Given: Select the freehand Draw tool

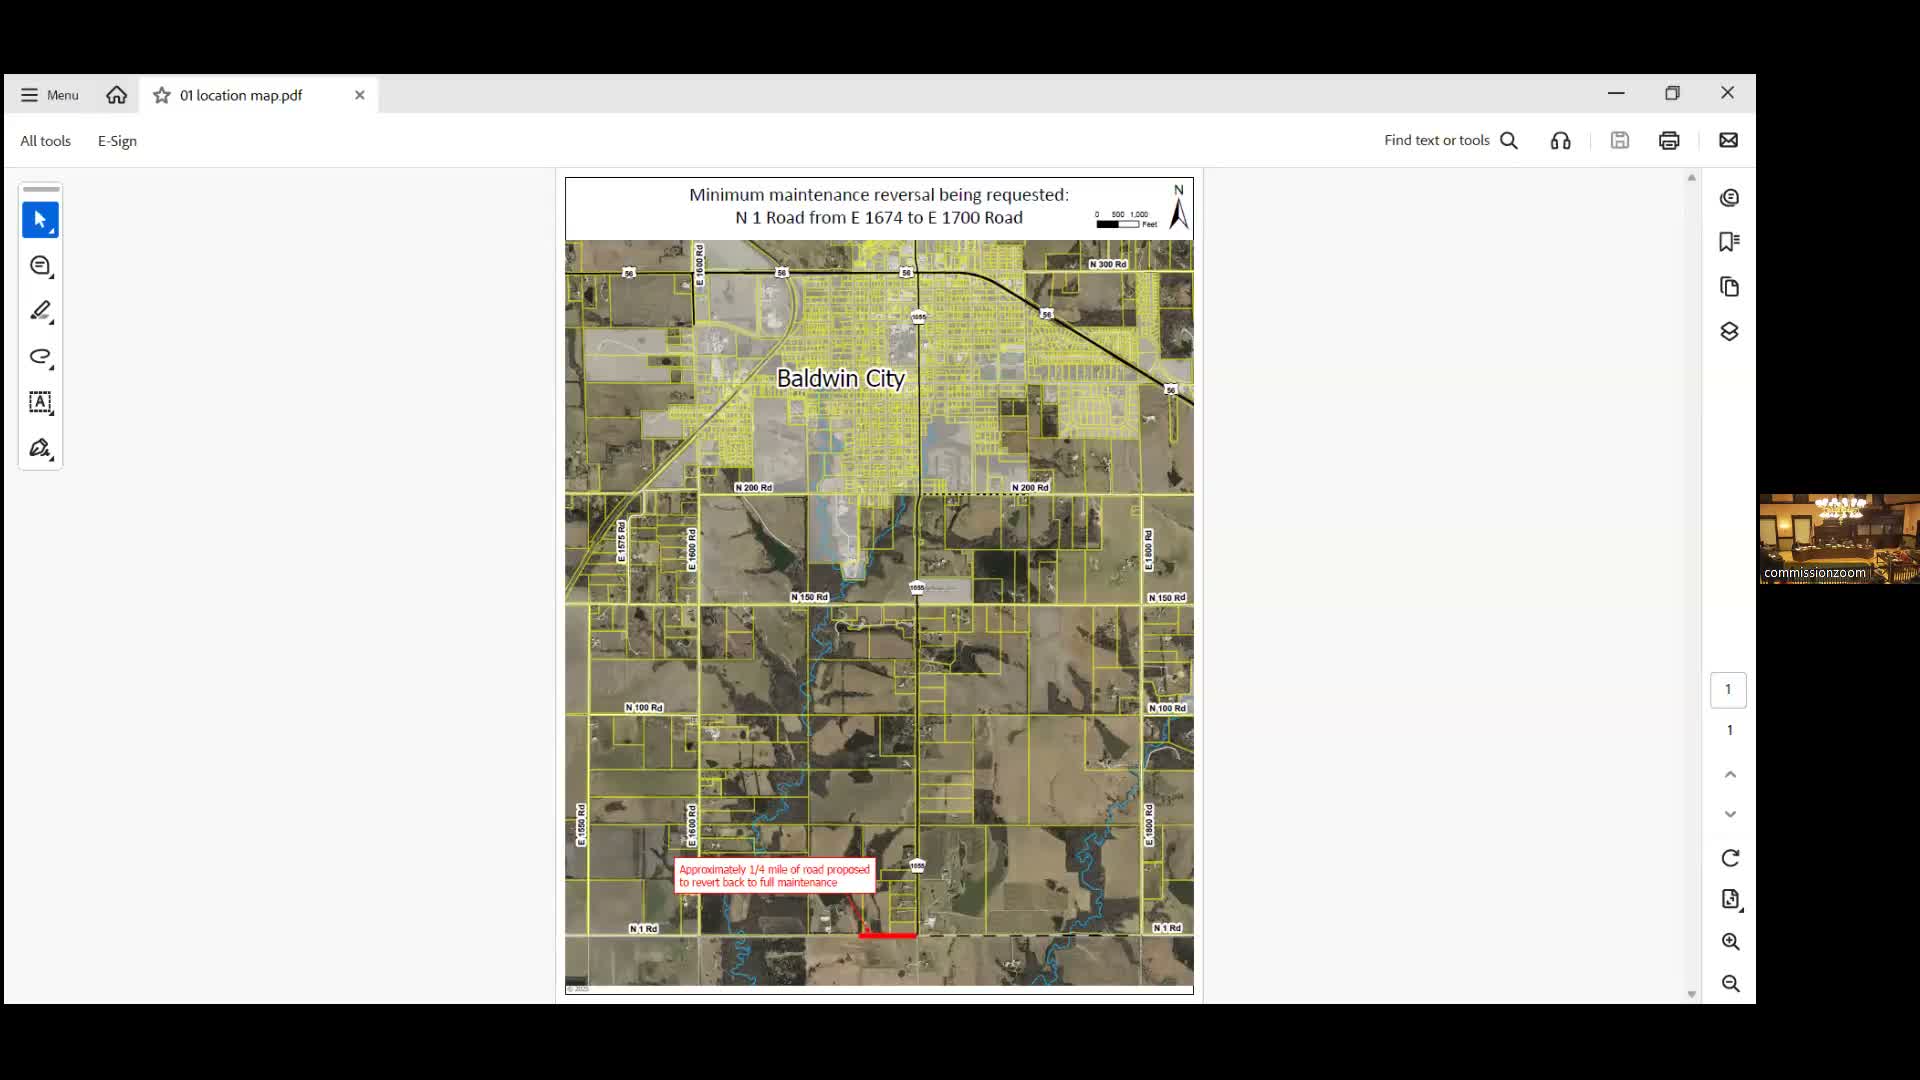Looking at the screenshot, I should pyautogui.click(x=40, y=357).
